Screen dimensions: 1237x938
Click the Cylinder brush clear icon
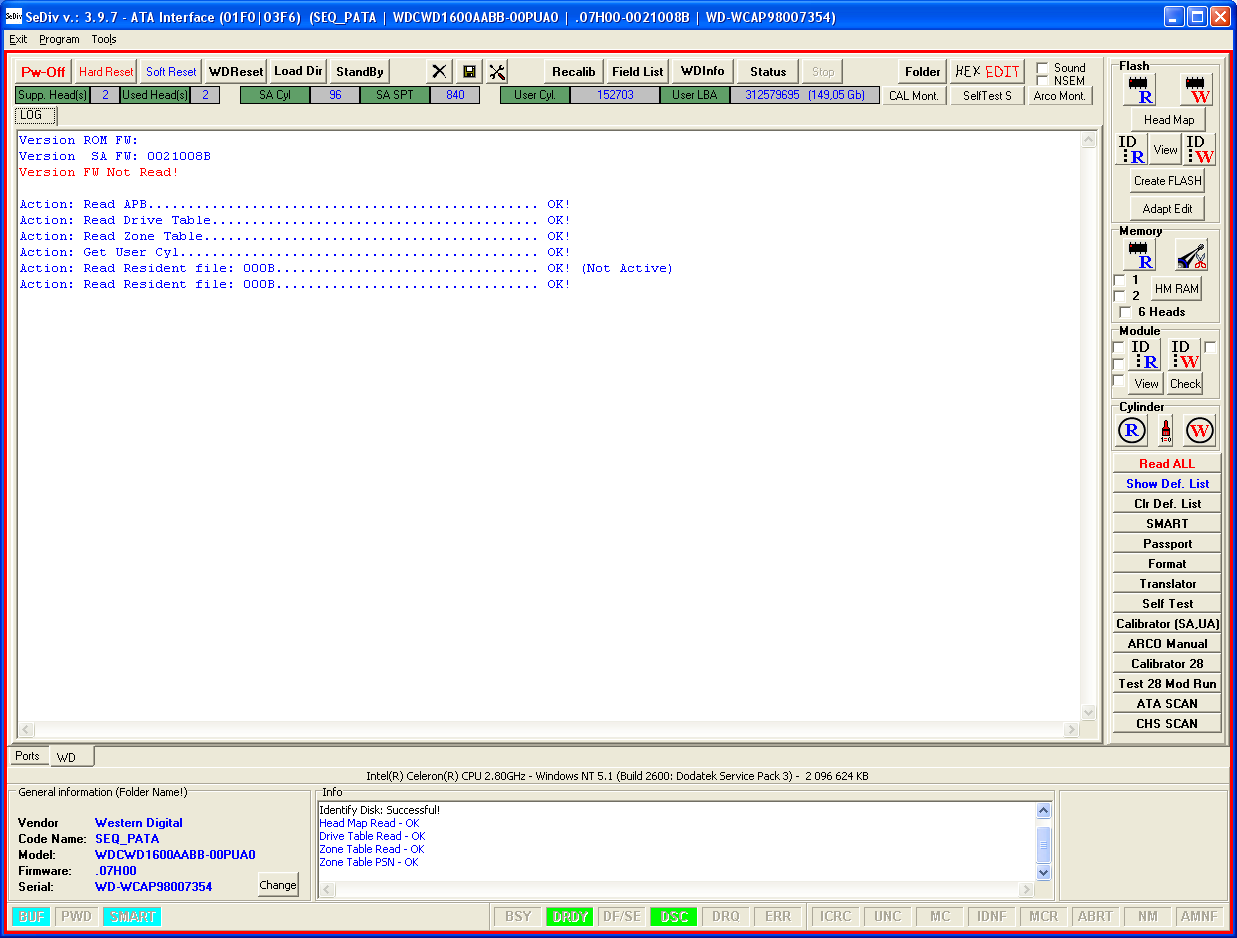point(1165,431)
